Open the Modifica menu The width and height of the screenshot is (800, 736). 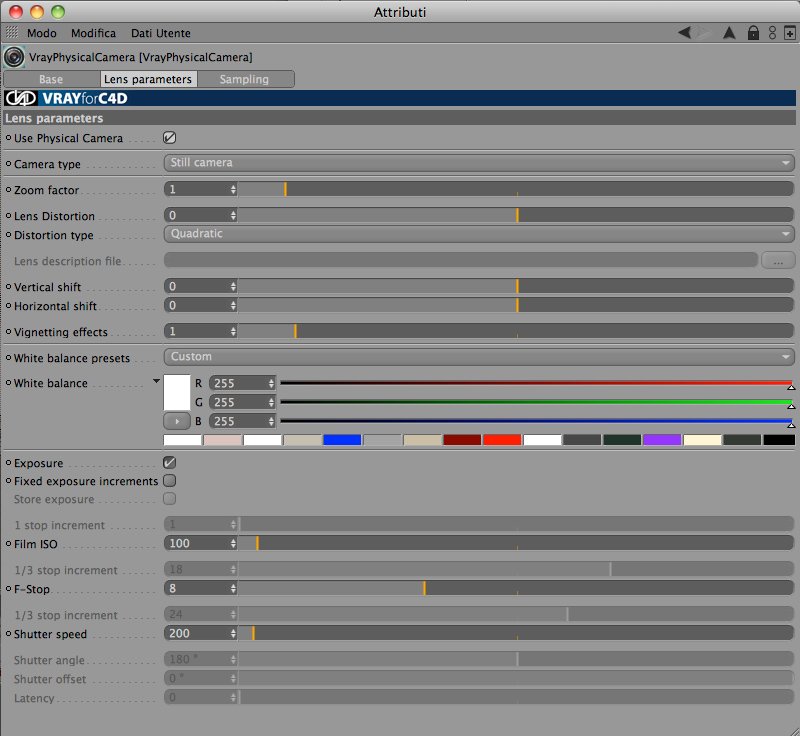pyautogui.click(x=93, y=33)
